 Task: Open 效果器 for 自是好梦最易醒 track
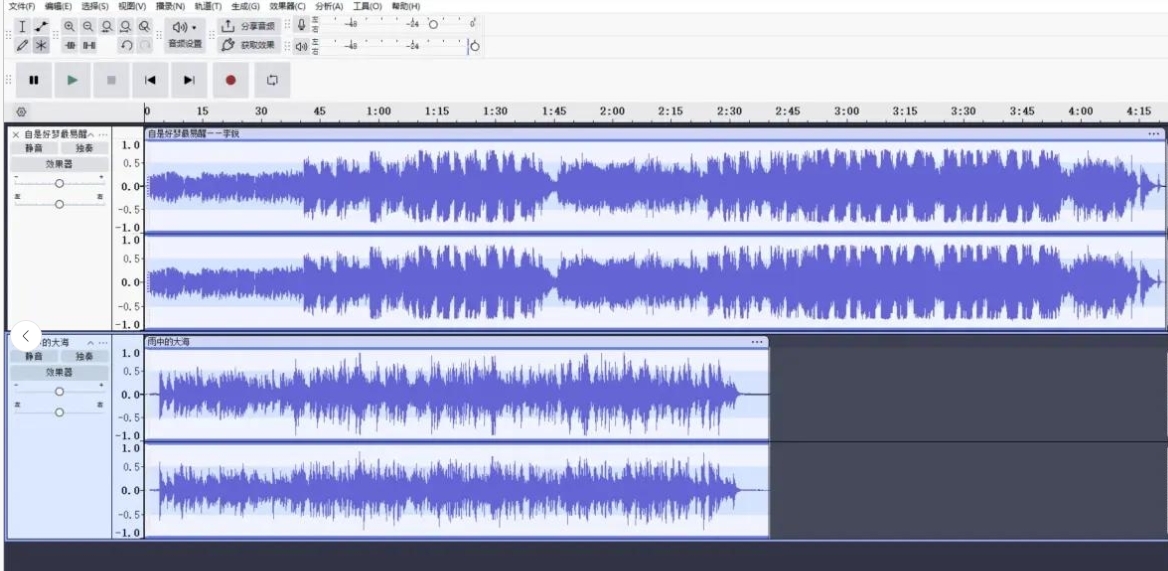pos(60,164)
